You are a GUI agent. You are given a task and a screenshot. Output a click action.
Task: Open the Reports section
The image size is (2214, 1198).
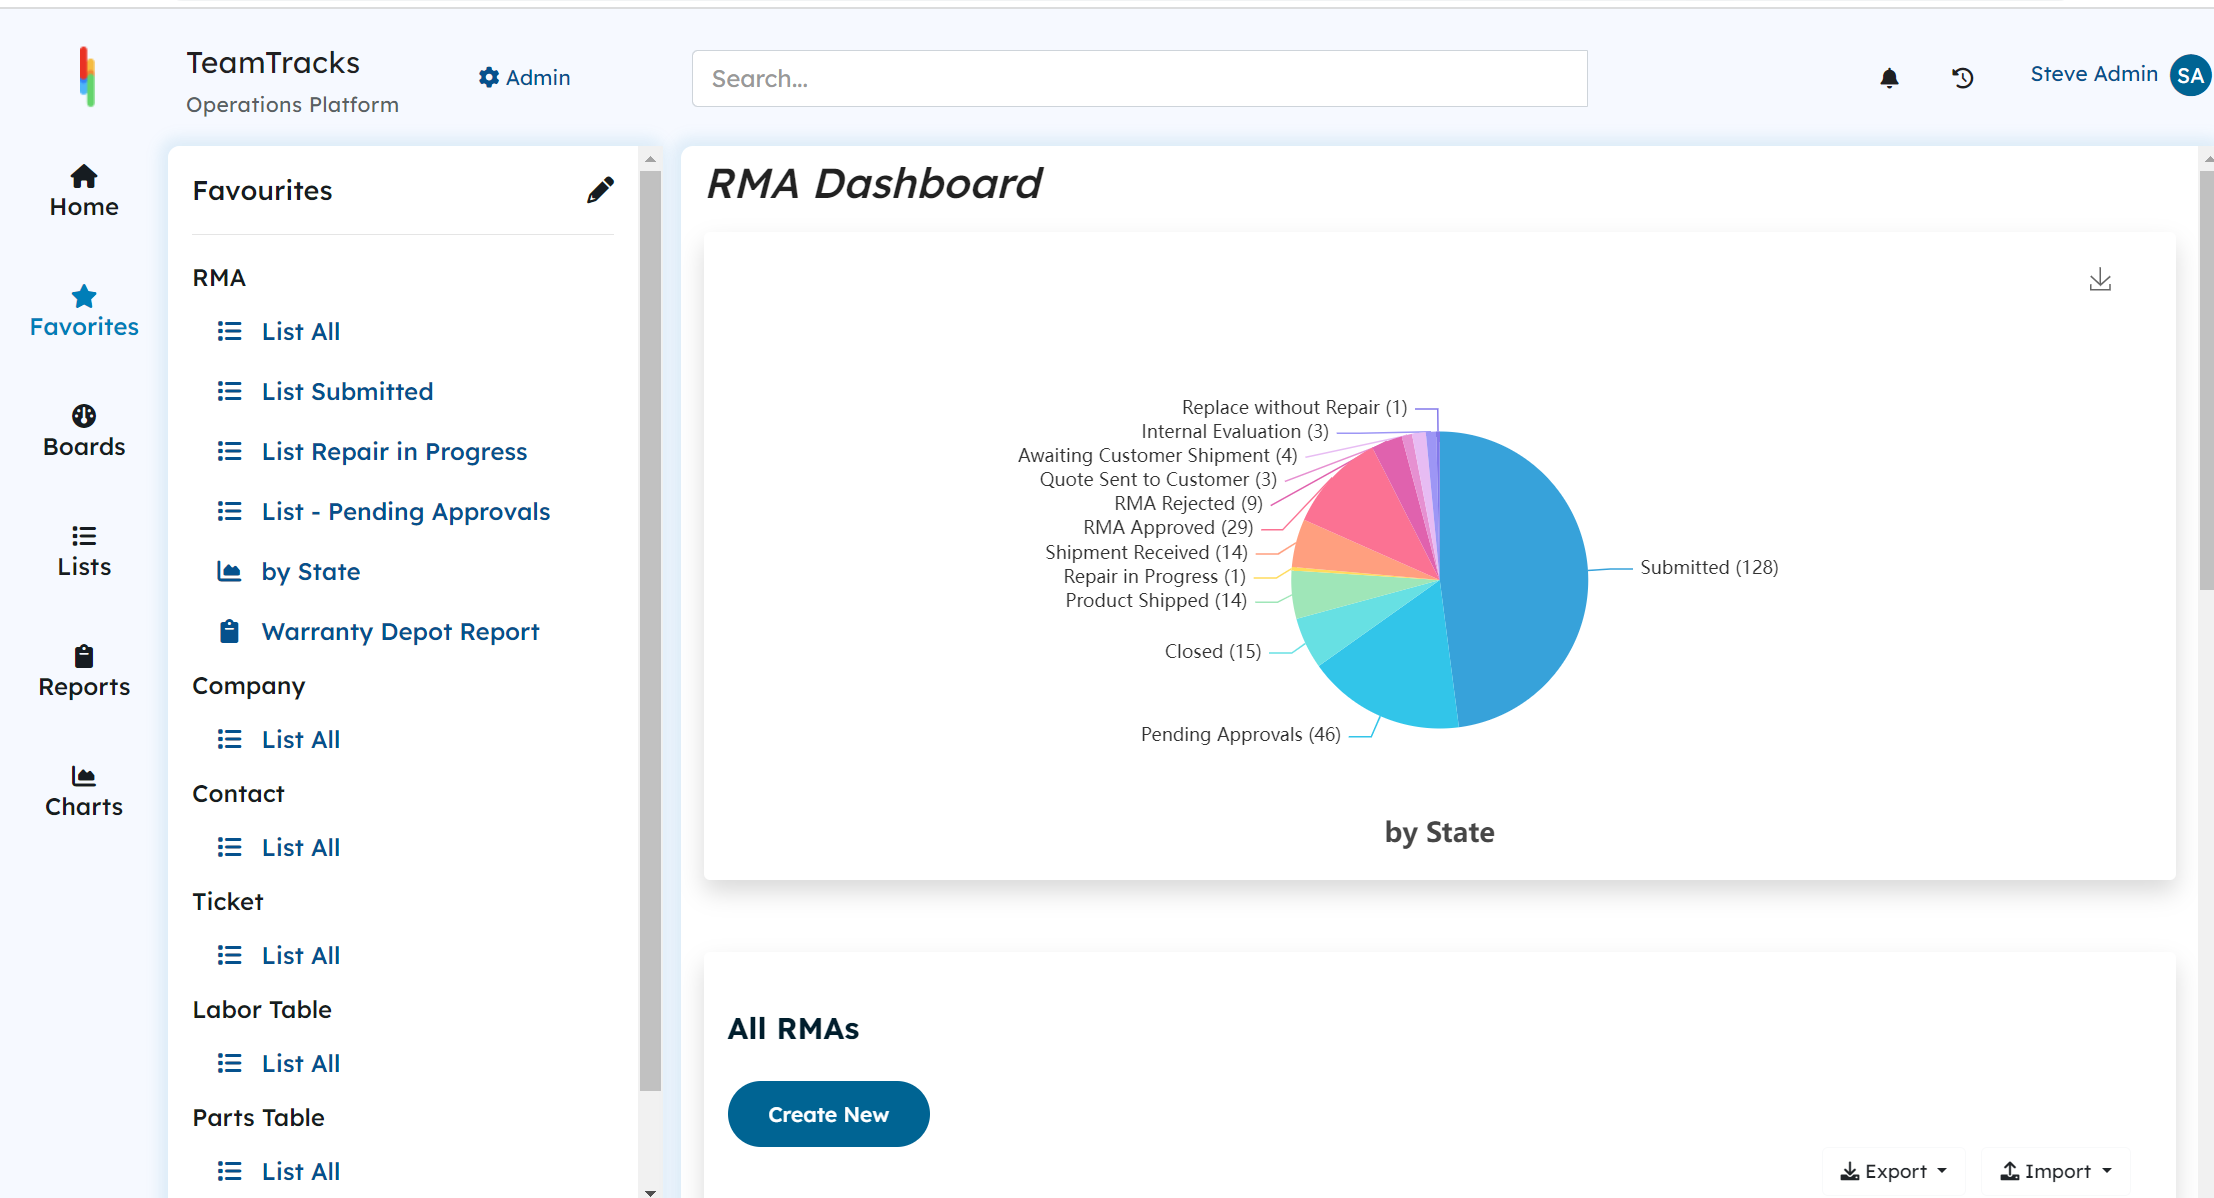click(83, 672)
